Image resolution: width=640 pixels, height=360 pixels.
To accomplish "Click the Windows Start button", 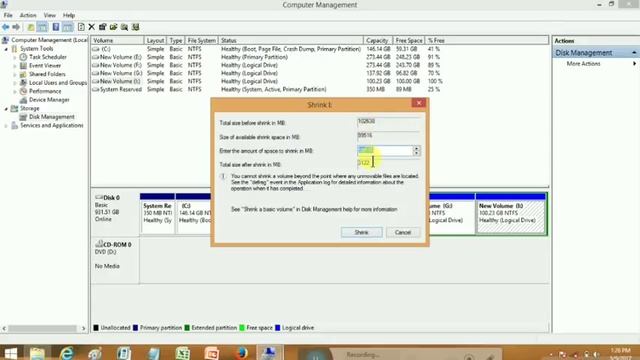I will tap(10, 353).
